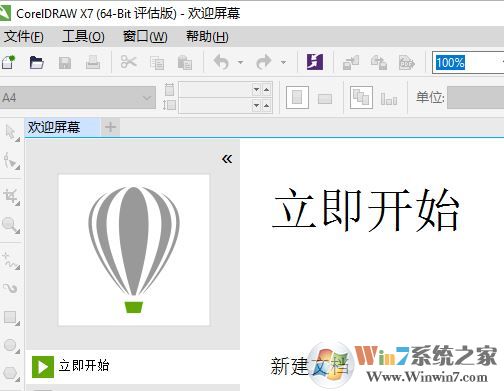Select the Zoom magnifier tool

(x=11, y=225)
